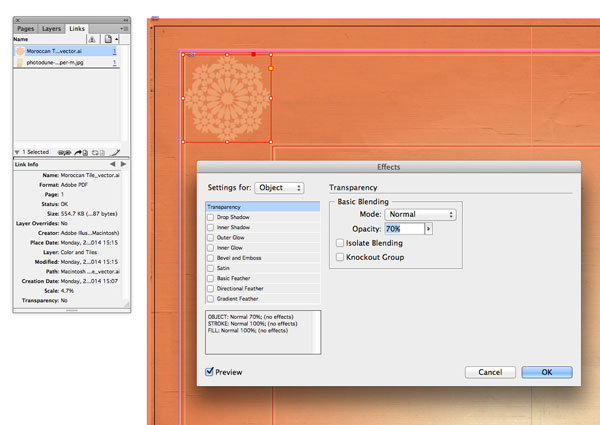This screenshot has width=600, height=425.
Task: Open the blending Mode Normal dropdown
Action: pyautogui.click(x=421, y=215)
